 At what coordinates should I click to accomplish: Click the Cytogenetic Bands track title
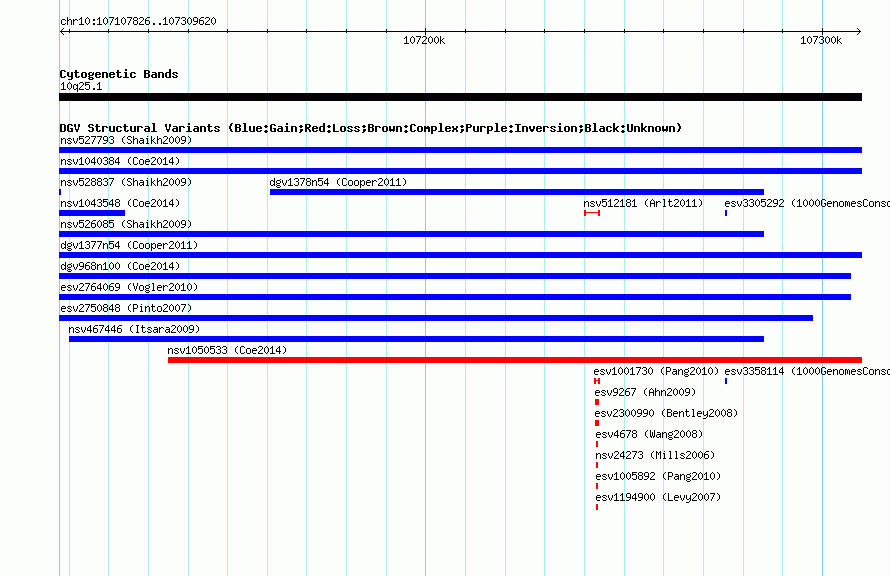coord(119,74)
